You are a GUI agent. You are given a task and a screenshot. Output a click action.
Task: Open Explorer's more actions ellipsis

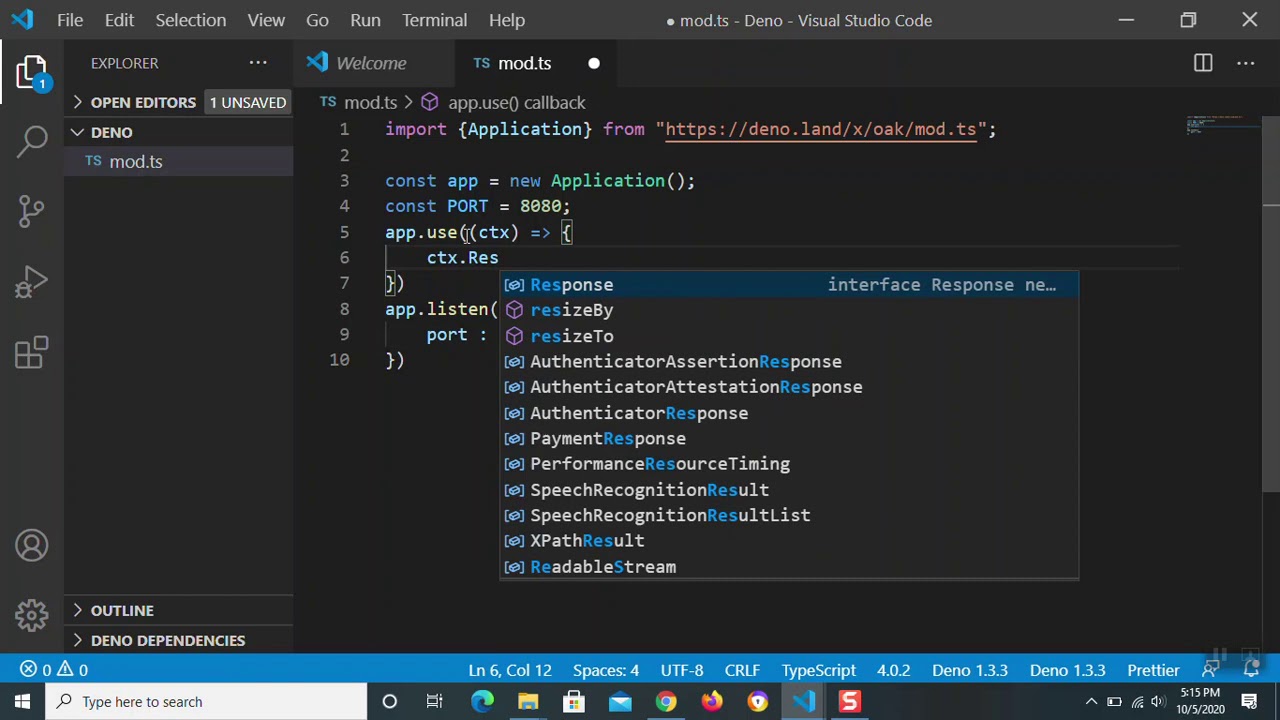point(258,63)
